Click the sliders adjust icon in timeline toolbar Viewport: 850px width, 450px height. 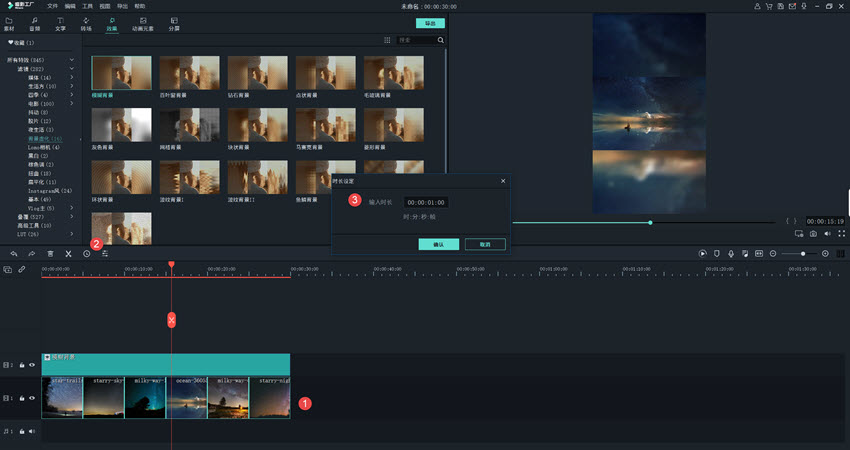click(105, 254)
